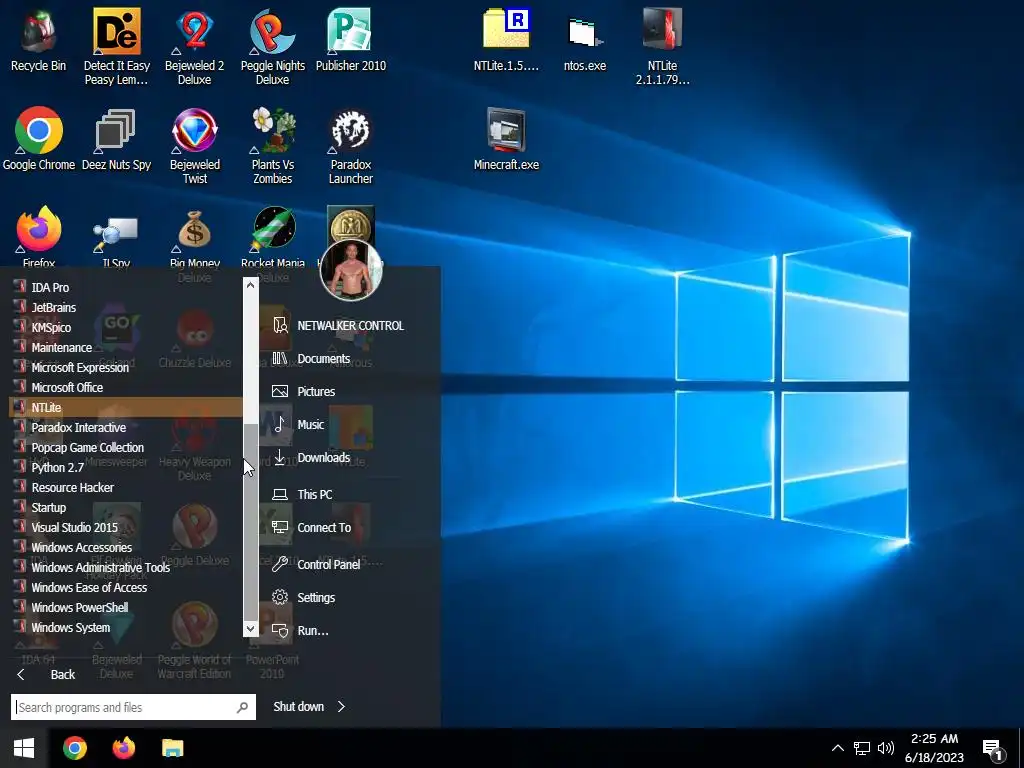Viewport: 1024px width, 768px height.
Task: Open Pictures from start menu
Action: tap(304, 391)
